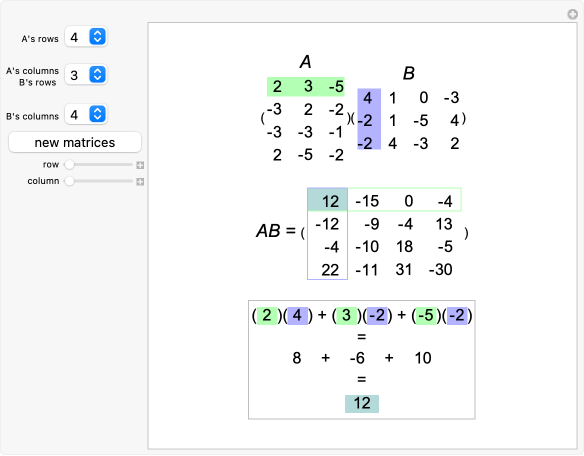Screen dimensions: 584x456
Task: Click the row slider track
Action: click(x=99, y=164)
